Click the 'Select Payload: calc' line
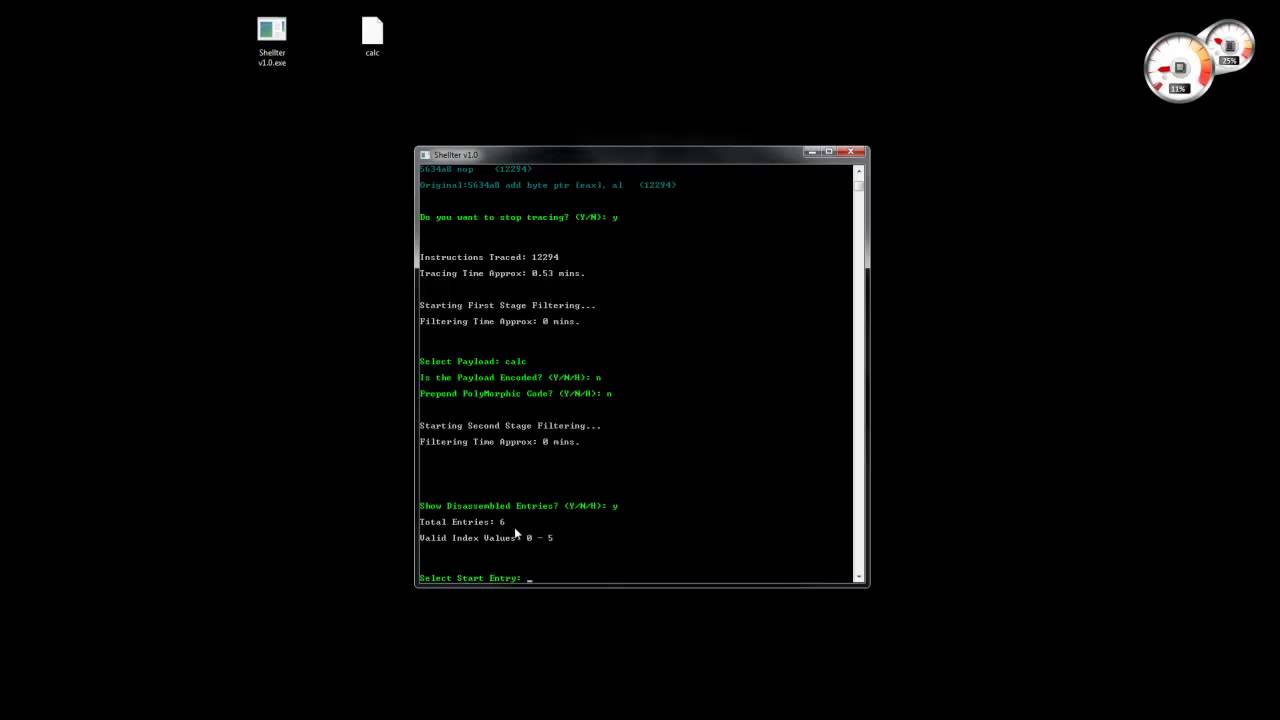The width and height of the screenshot is (1280, 720). [x=473, y=361]
